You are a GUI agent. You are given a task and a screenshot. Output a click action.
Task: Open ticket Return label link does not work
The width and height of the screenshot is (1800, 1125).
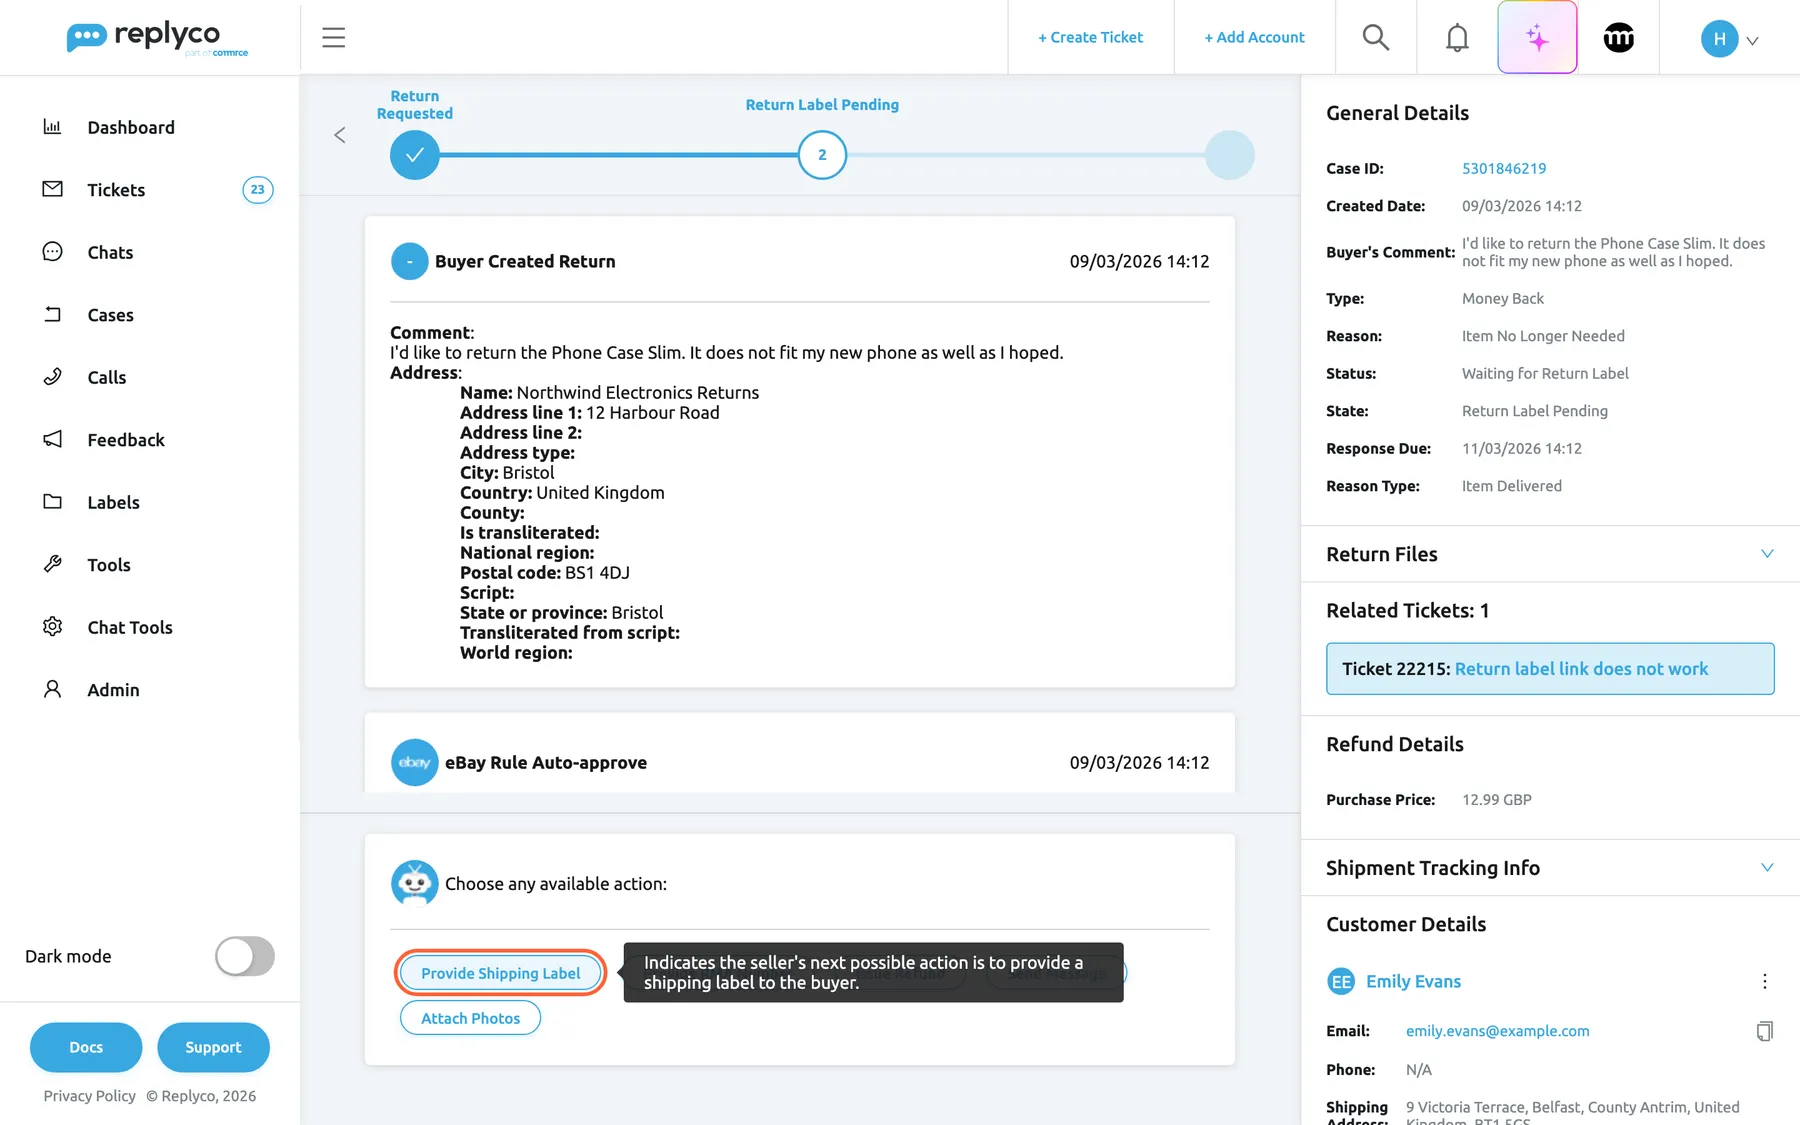(x=1581, y=669)
